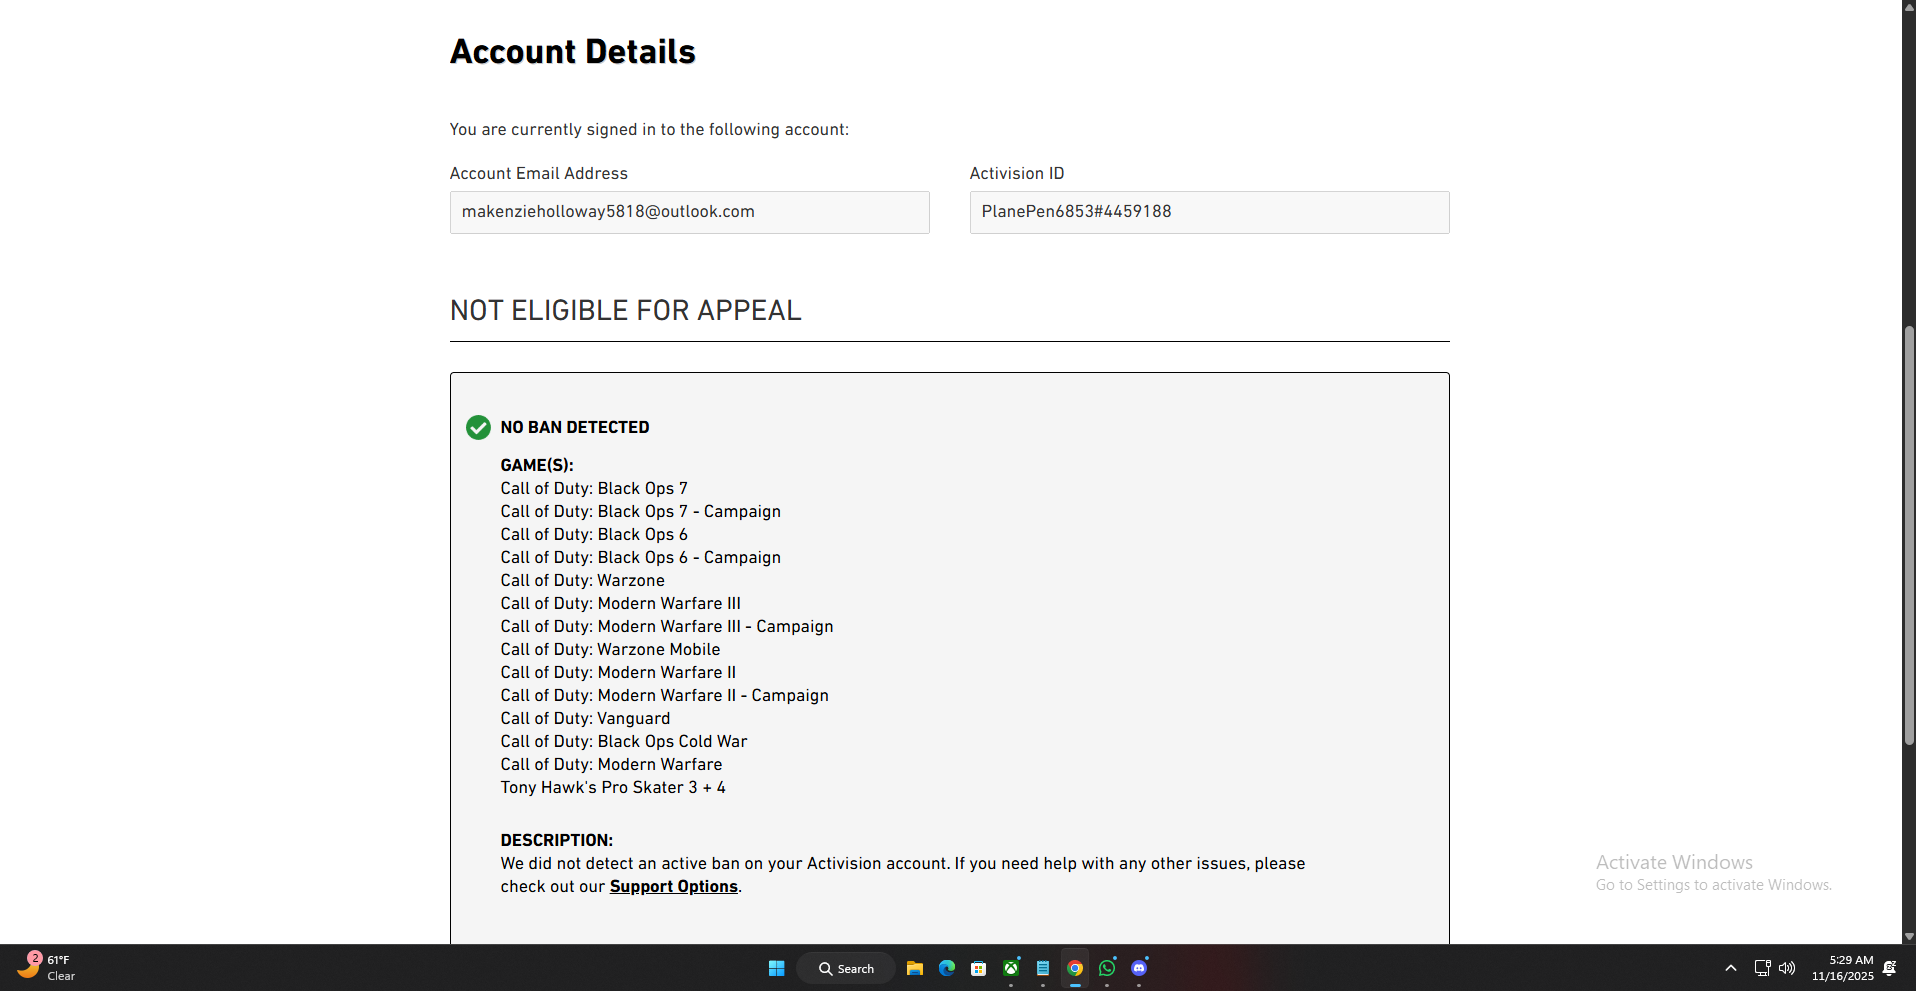1916x991 pixels.
Task: Open Discord from the taskbar
Action: 1139,968
